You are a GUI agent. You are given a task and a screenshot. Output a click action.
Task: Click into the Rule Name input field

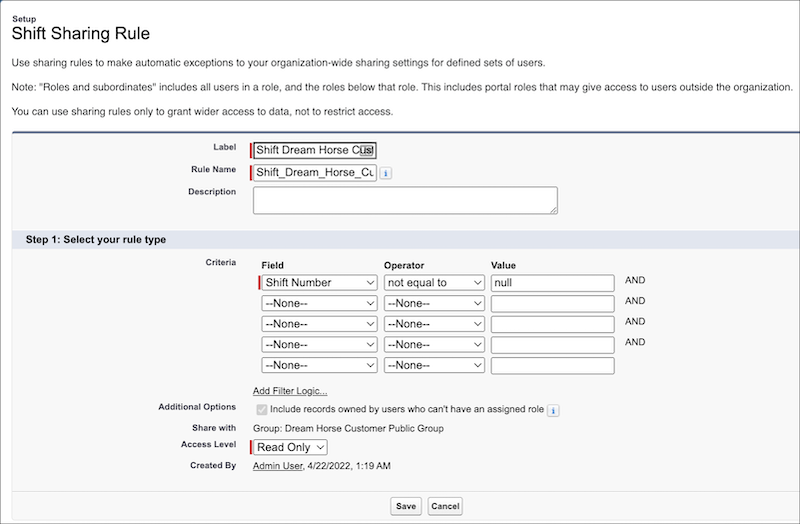click(x=315, y=173)
